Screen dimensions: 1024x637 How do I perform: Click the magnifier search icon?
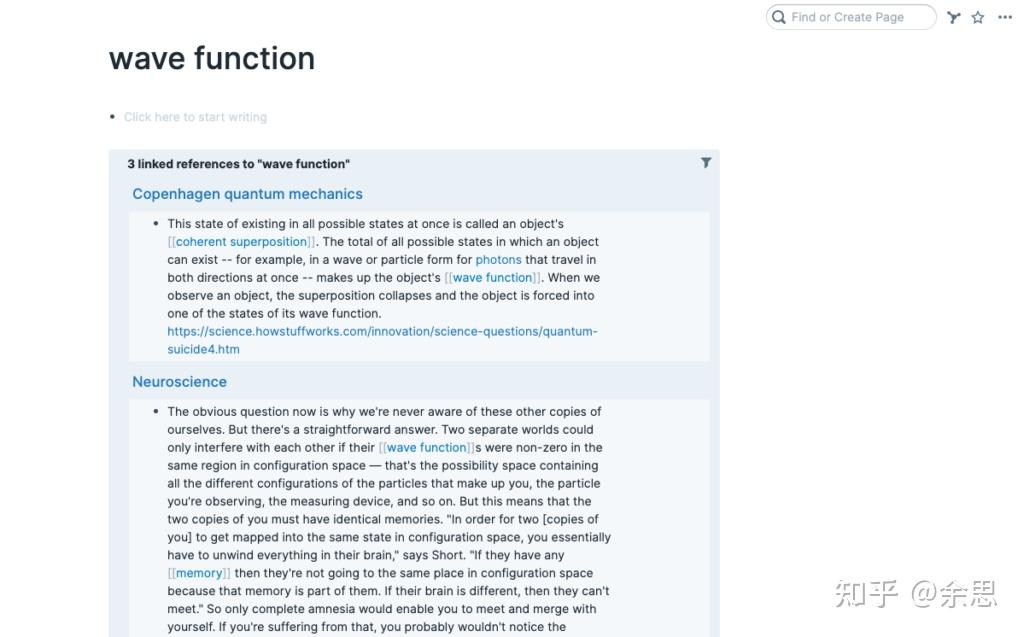pyautogui.click(x=778, y=17)
